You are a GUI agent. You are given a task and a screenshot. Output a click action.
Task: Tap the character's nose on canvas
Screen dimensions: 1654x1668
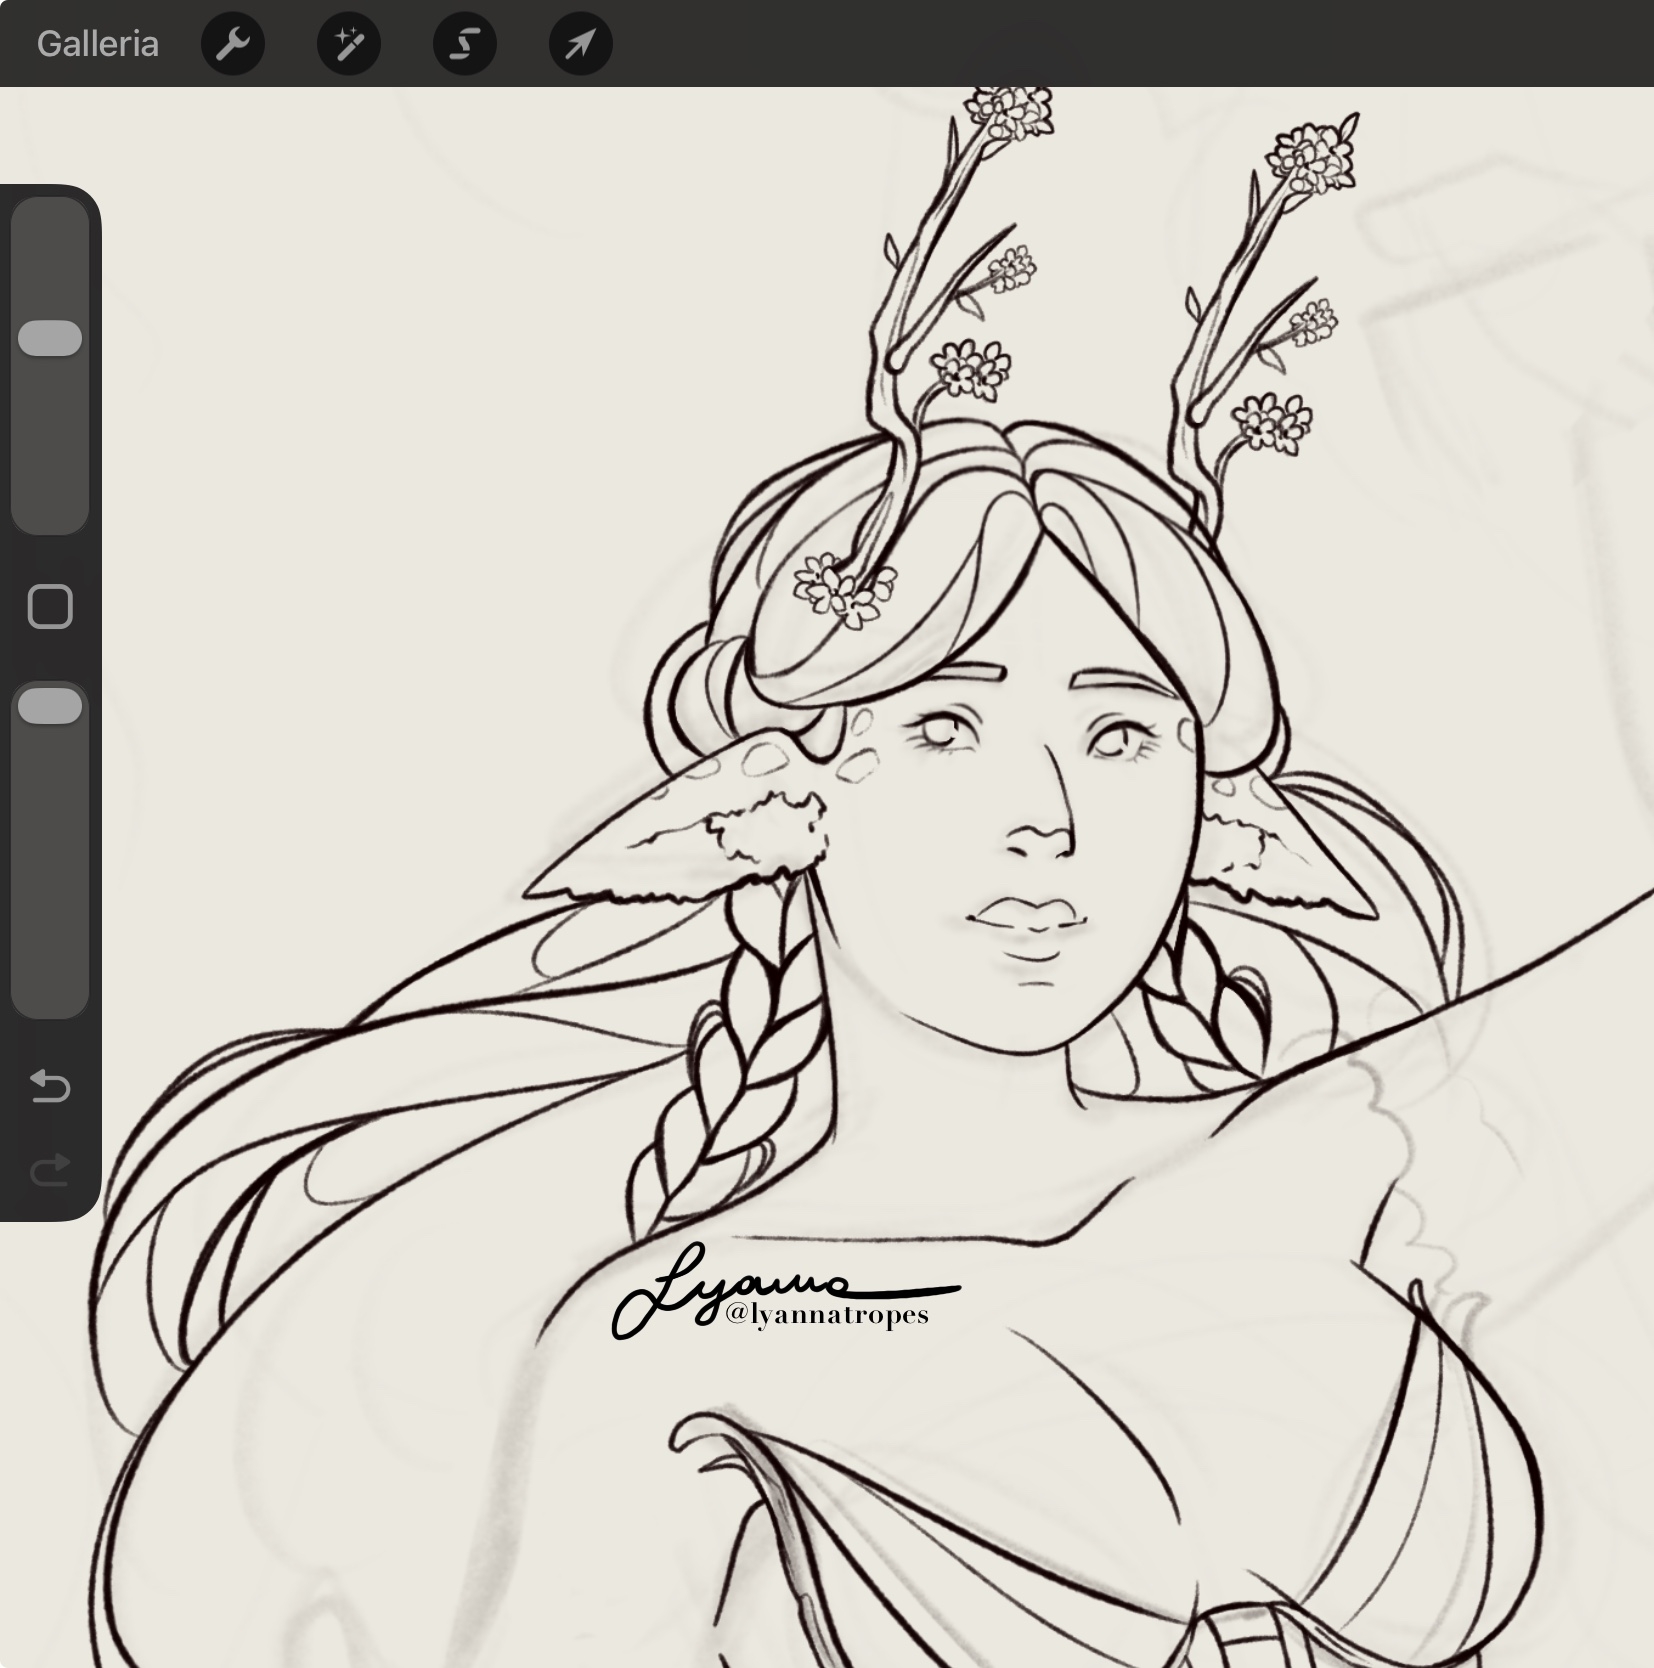[x=1040, y=835]
